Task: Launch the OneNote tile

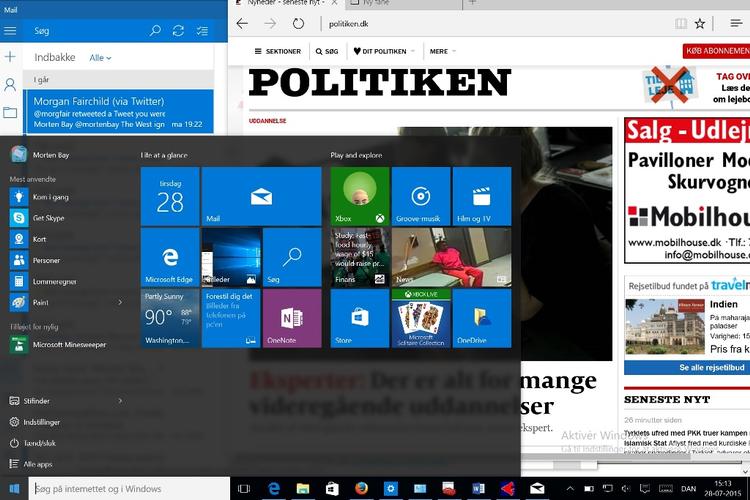Action: (x=292, y=318)
